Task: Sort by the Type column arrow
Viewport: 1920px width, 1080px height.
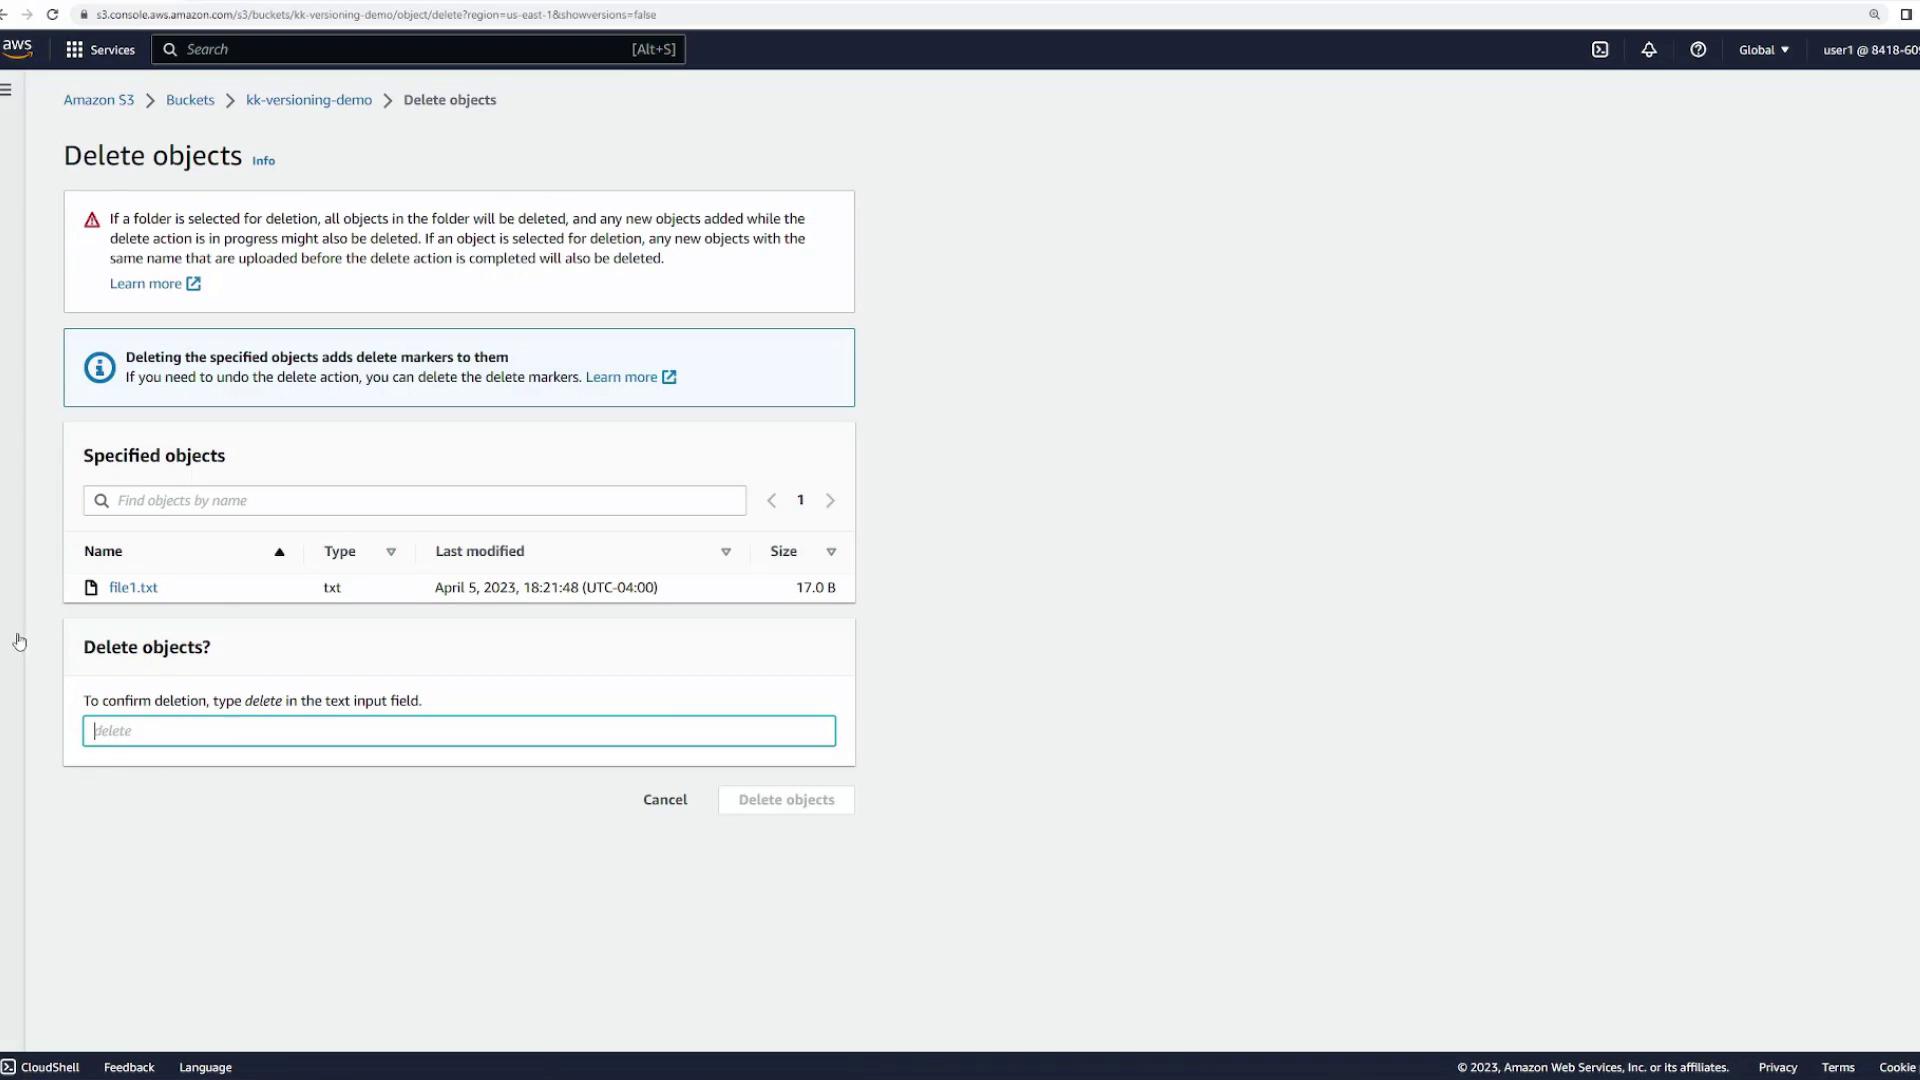Action: (391, 552)
